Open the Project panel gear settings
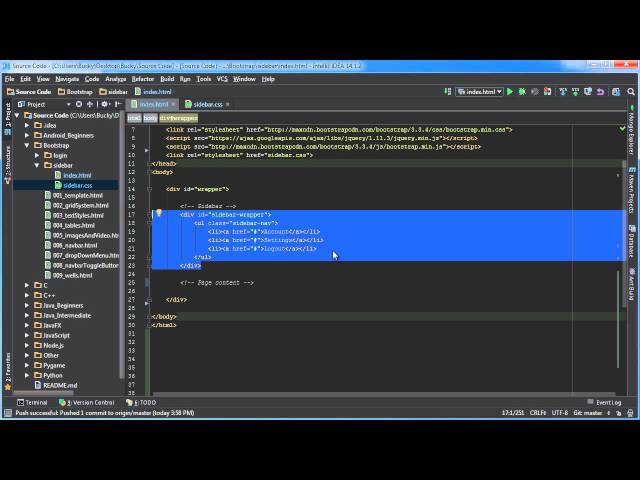Screen dimensions: 640x480 point(104,104)
